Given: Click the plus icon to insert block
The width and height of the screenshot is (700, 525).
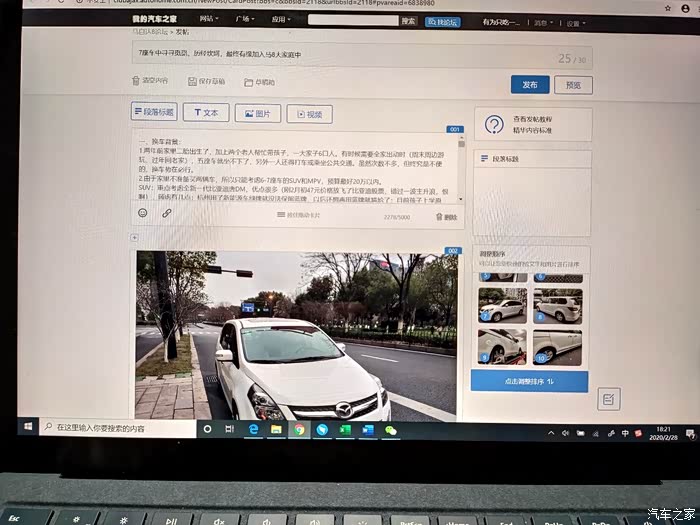Looking at the screenshot, I should [134, 238].
